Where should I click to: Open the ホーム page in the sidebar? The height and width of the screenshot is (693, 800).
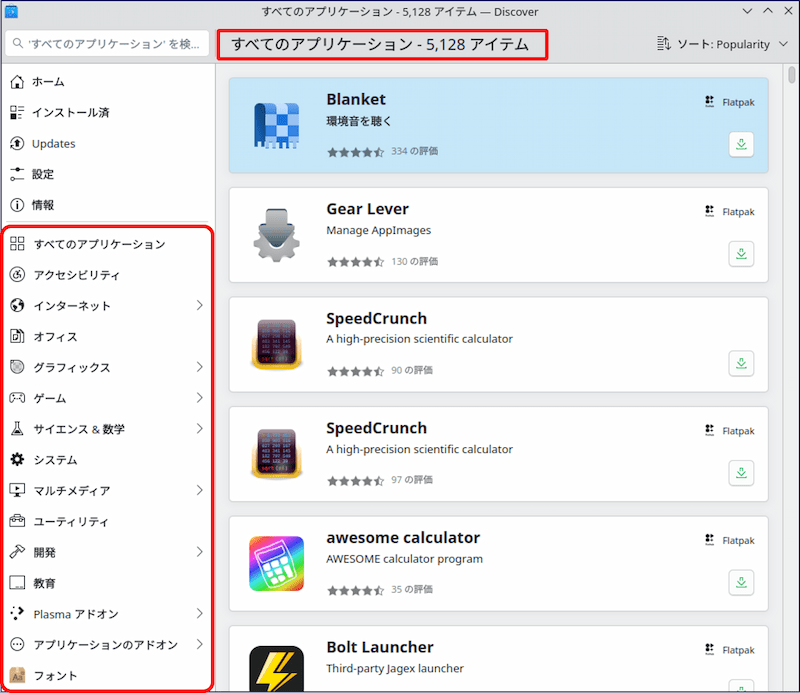tap(48, 82)
